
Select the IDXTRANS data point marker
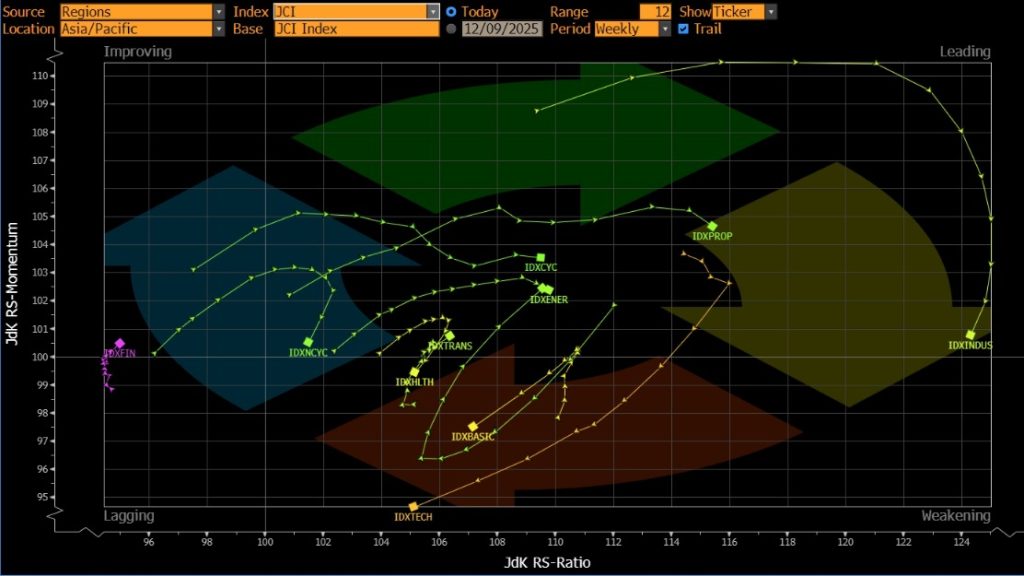click(x=450, y=336)
